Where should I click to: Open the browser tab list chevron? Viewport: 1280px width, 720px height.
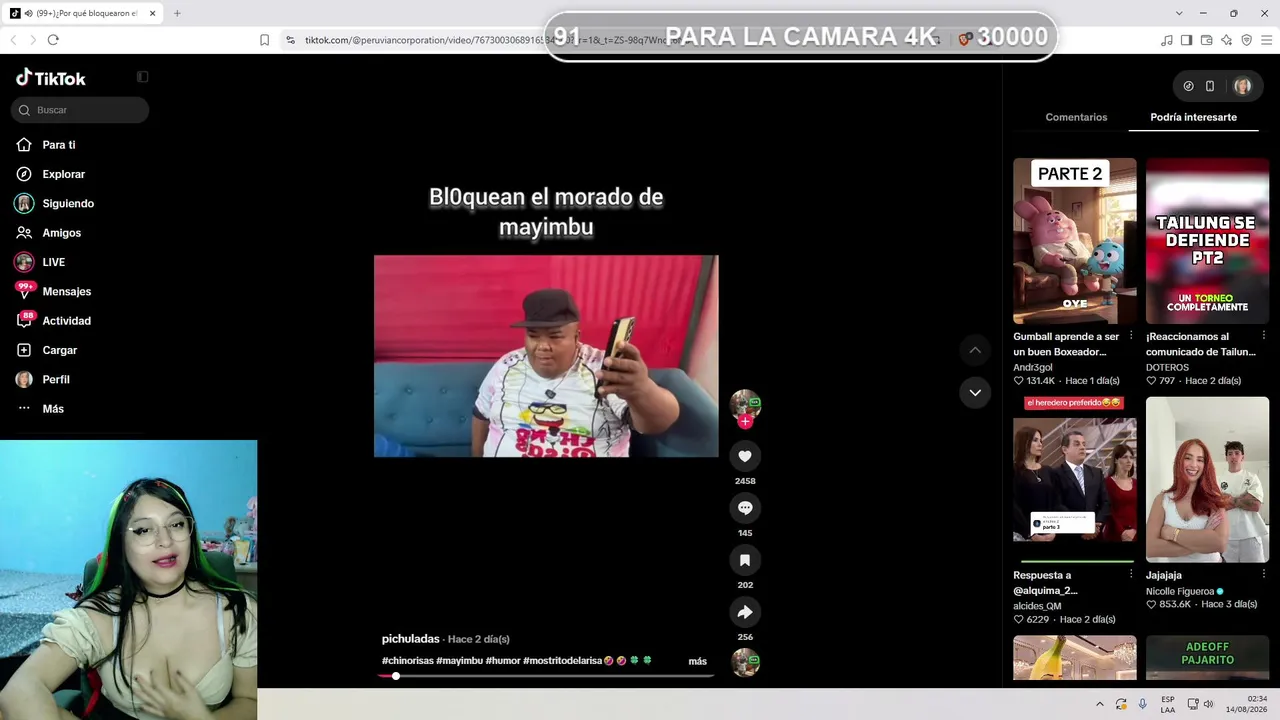tap(1179, 13)
